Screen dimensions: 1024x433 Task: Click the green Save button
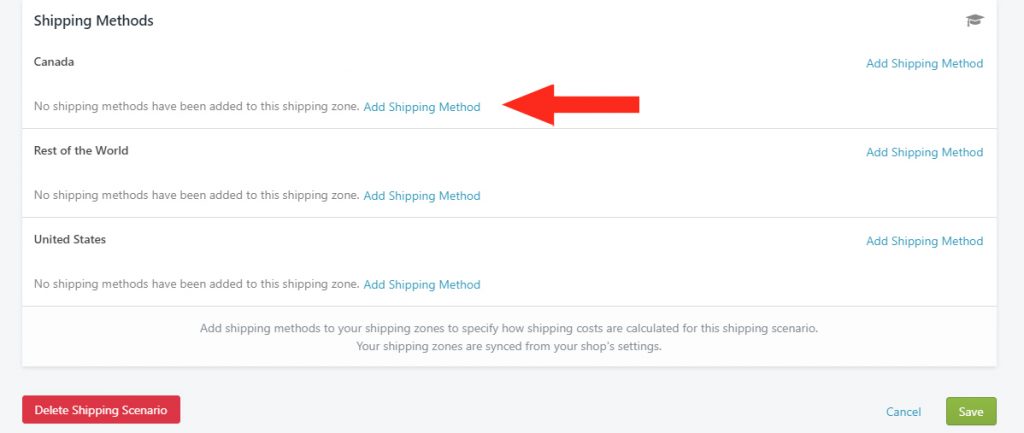(x=971, y=411)
